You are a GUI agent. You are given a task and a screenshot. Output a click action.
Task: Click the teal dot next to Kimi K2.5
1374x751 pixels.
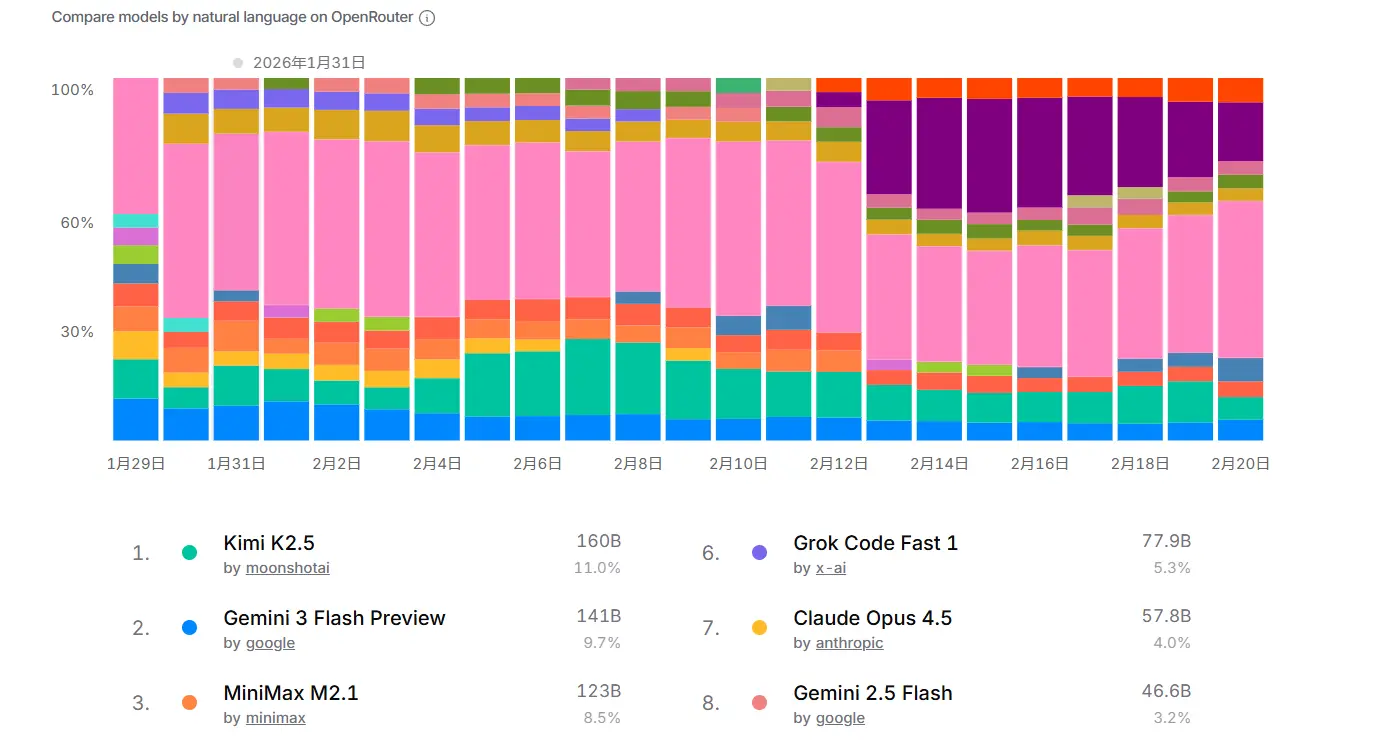pyautogui.click(x=189, y=553)
